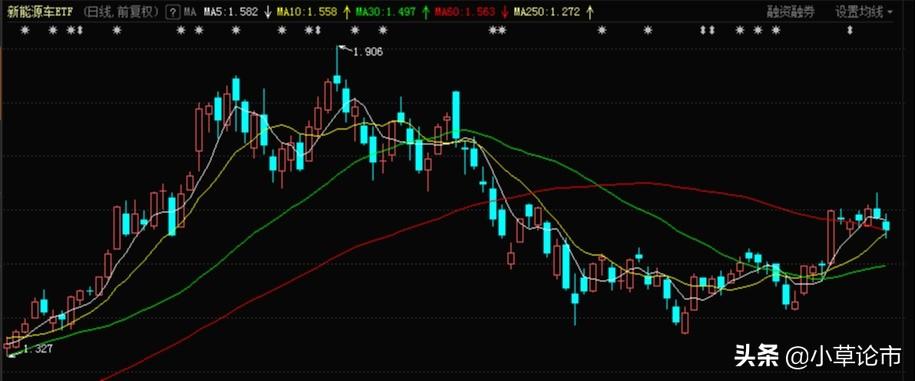Open the question-mark help icon beside MA
Viewport: 915px width, 381px height.
tap(173, 12)
